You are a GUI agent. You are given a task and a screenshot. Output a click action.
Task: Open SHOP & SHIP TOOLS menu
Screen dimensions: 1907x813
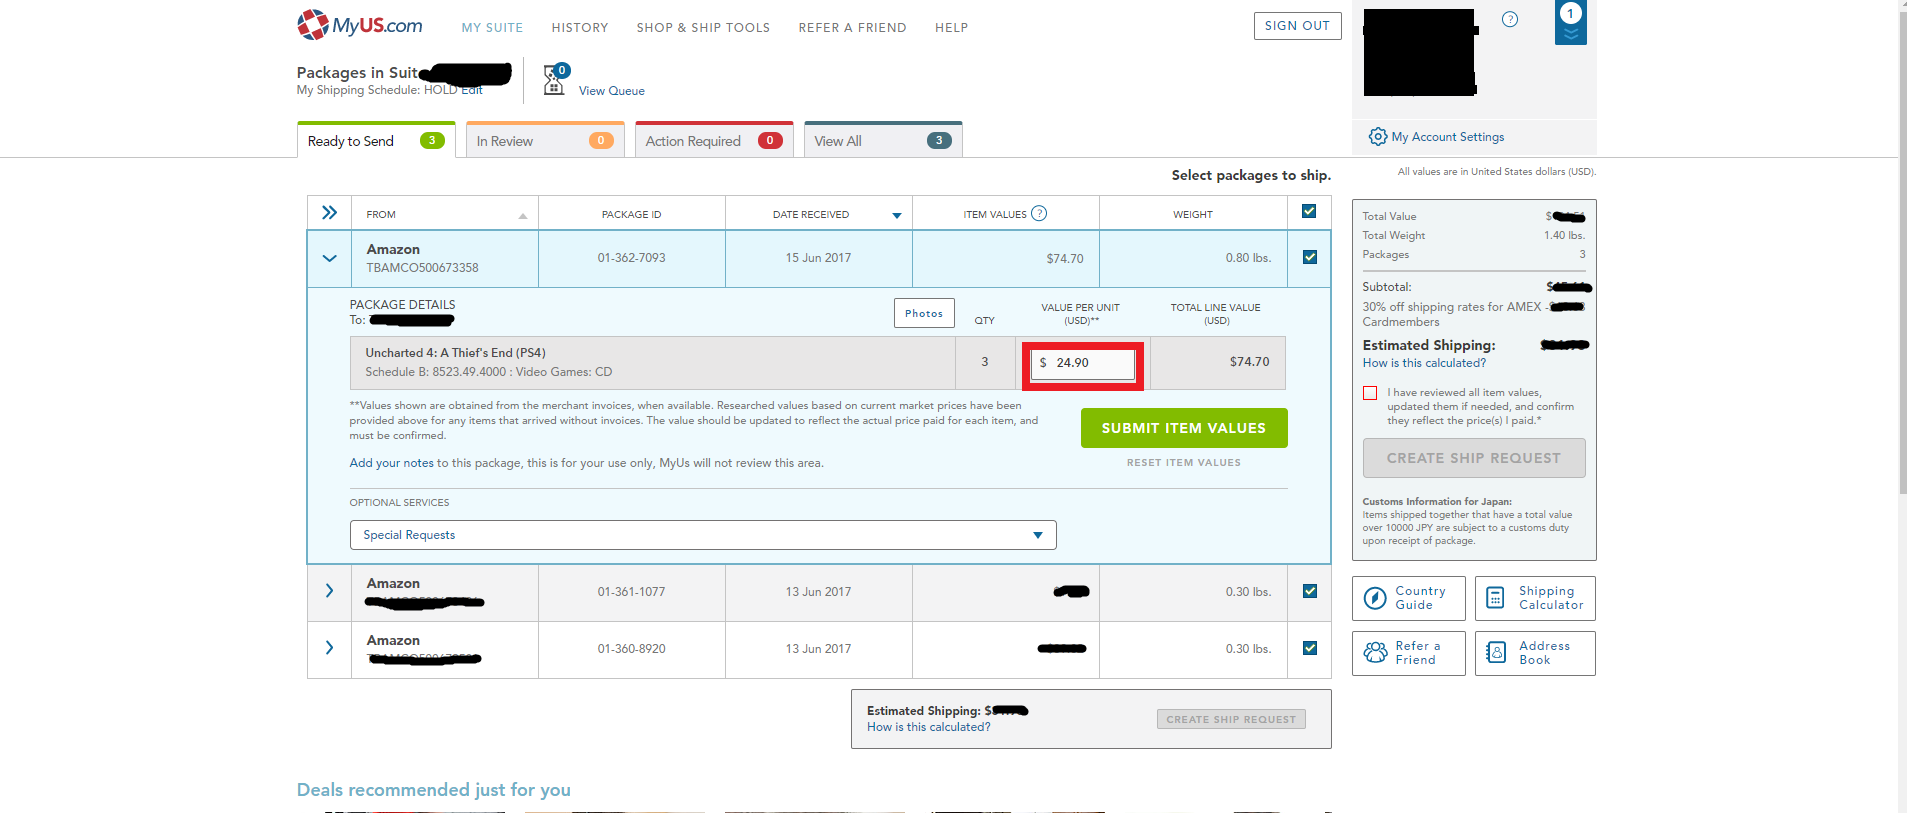[x=703, y=28]
